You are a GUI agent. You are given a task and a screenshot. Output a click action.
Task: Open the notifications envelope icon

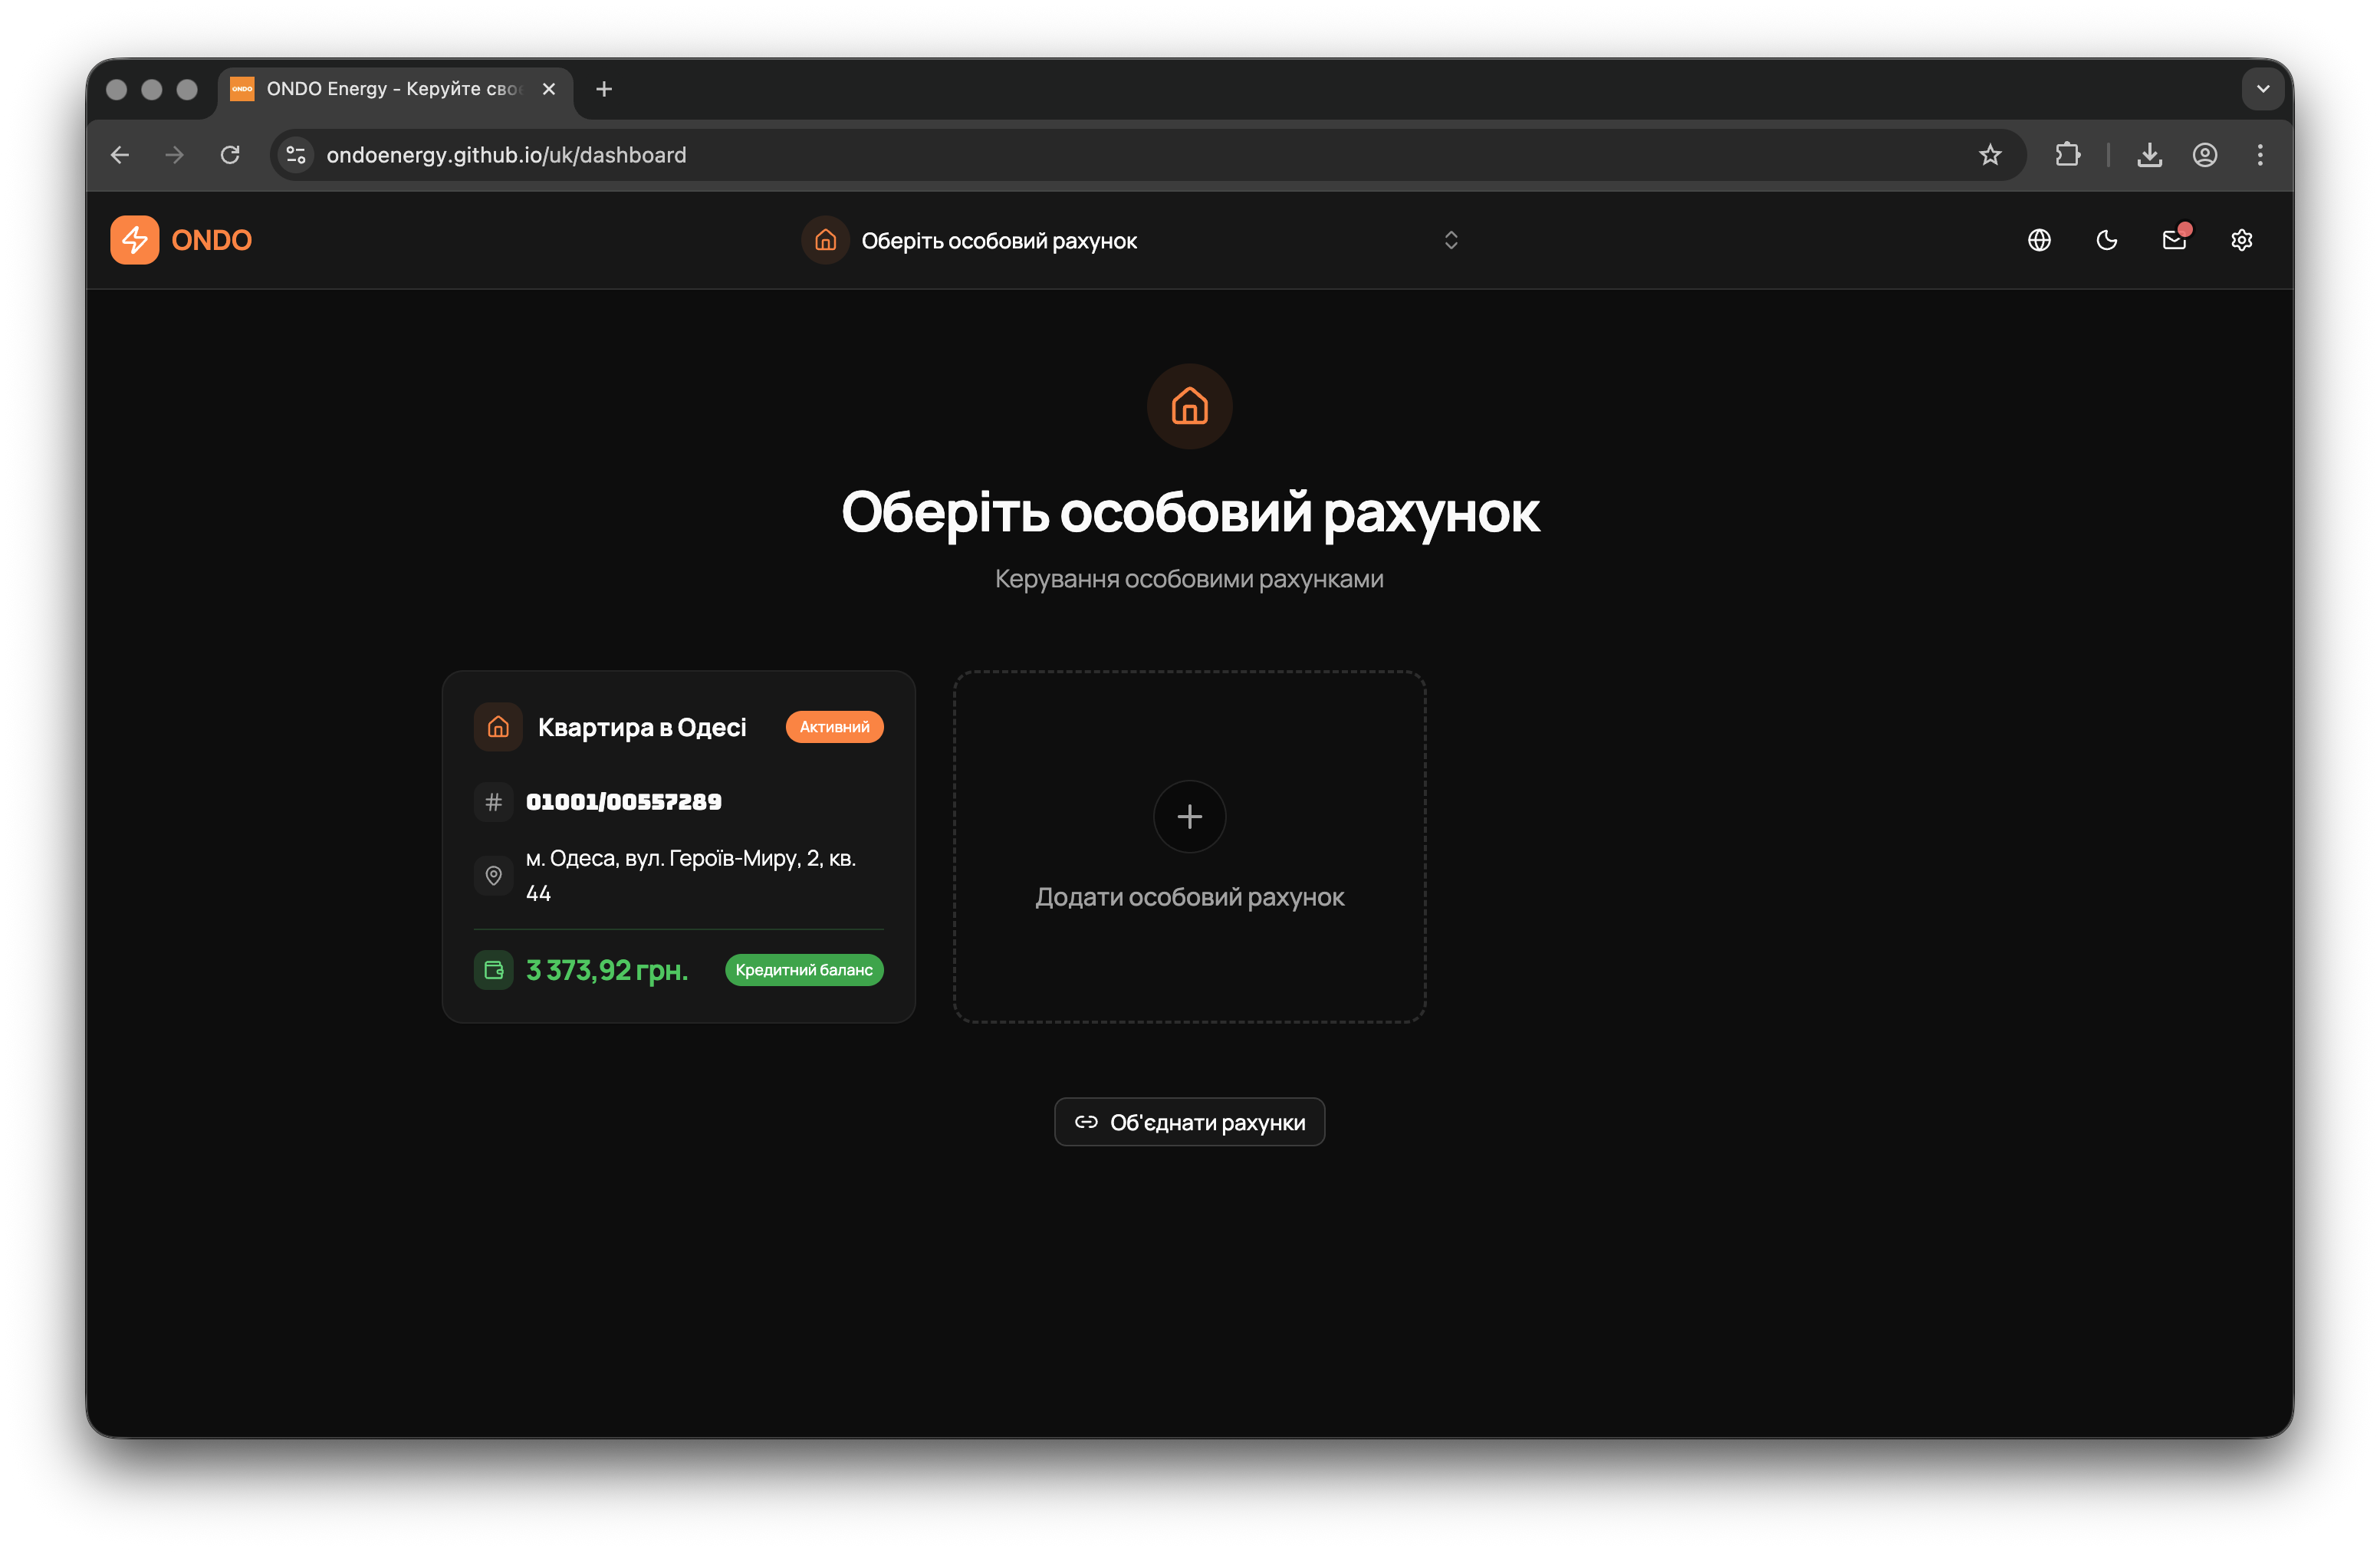[2174, 240]
